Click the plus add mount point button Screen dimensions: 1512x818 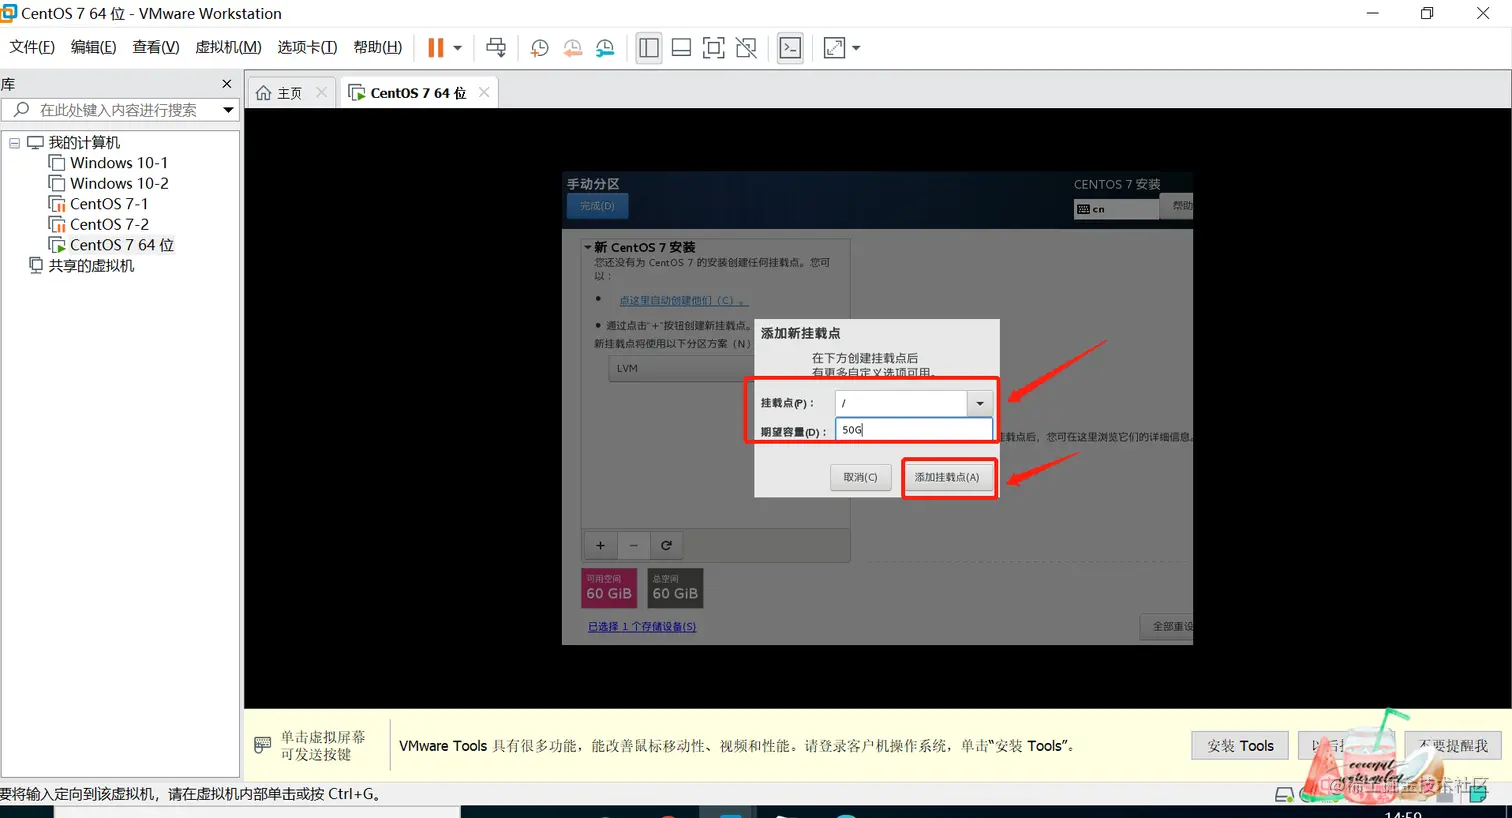[x=600, y=545]
